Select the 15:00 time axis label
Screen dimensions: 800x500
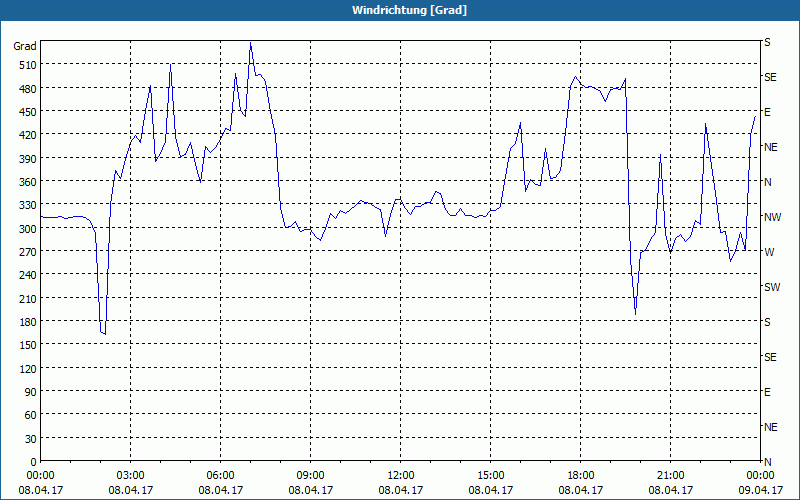491,476
